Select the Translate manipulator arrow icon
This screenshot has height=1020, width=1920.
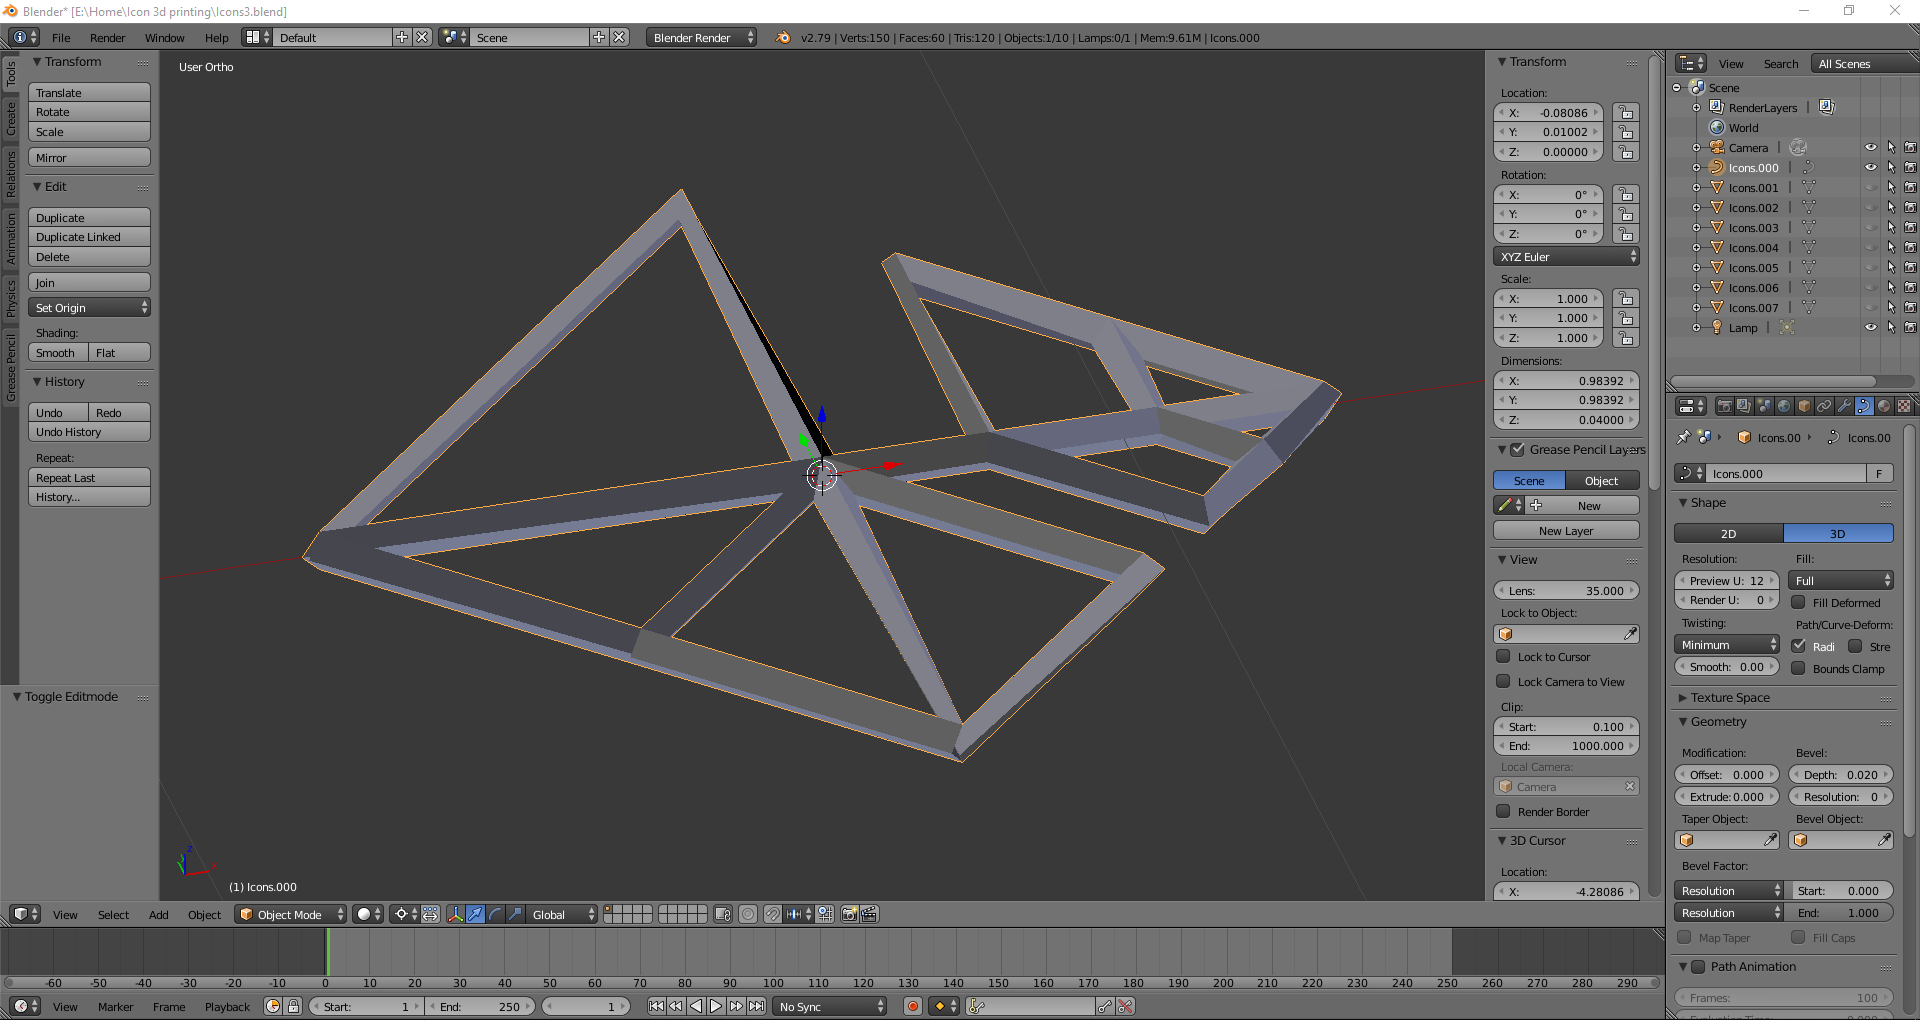click(475, 914)
